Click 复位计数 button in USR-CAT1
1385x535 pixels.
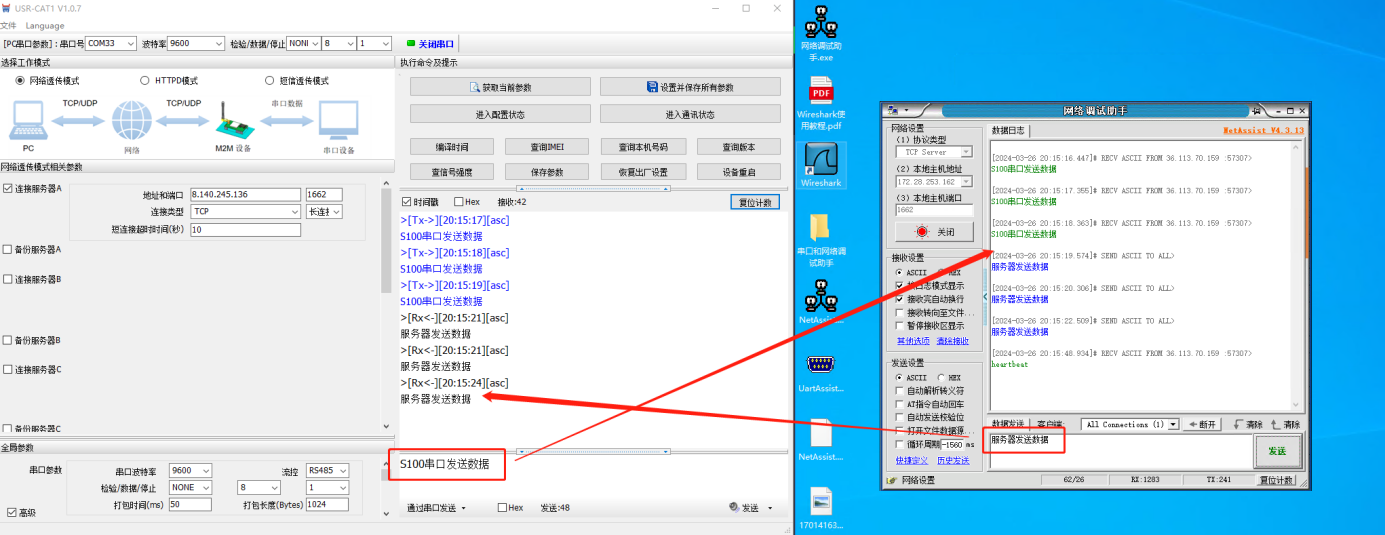754,201
